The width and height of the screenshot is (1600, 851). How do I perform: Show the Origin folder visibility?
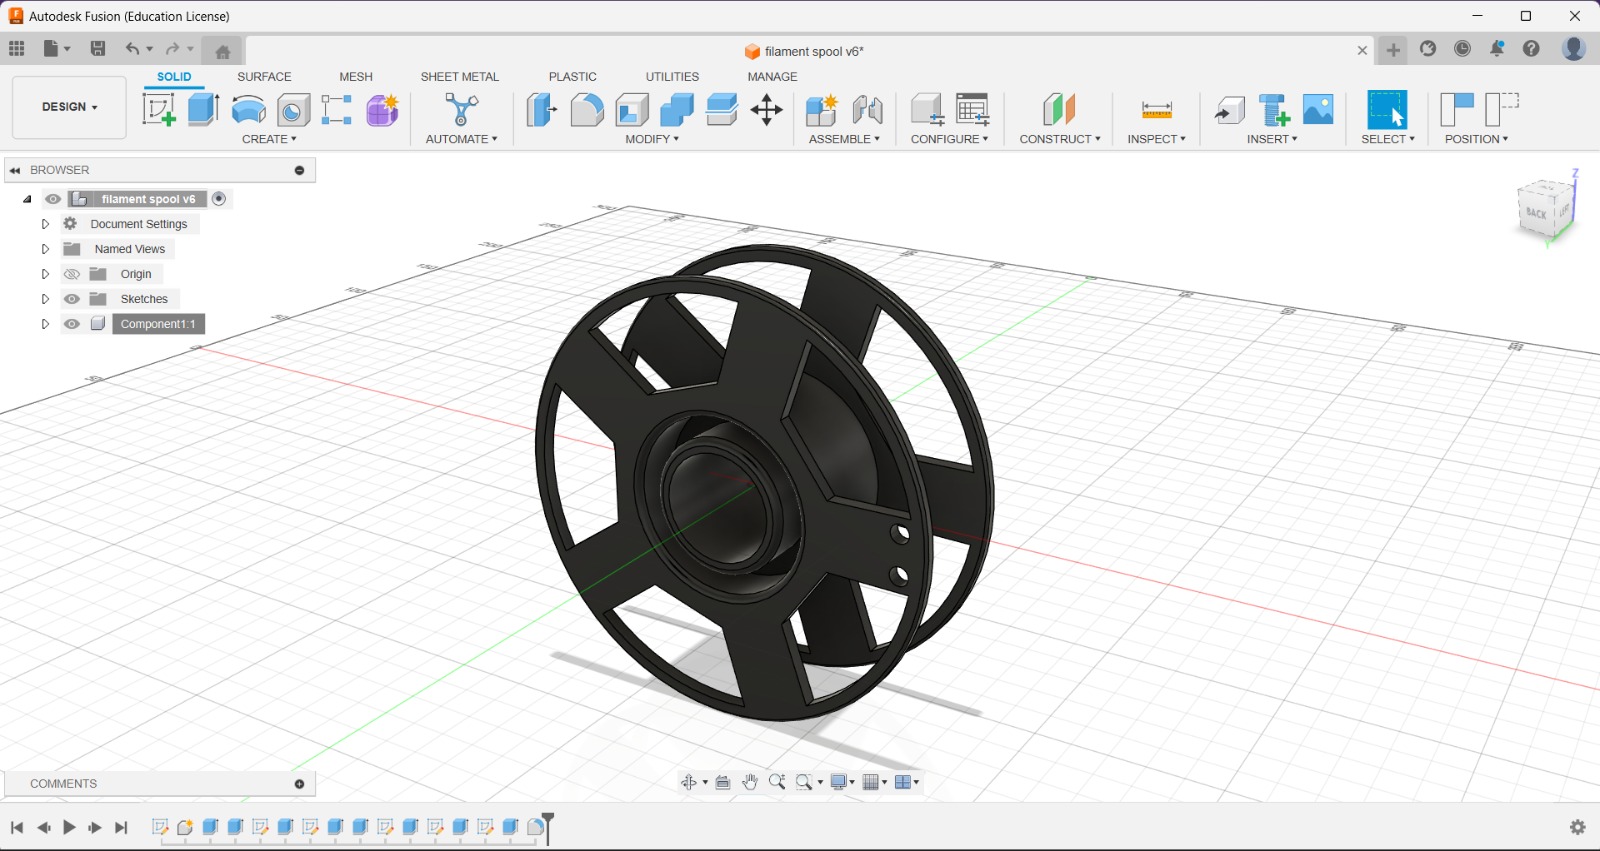point(72,274)
